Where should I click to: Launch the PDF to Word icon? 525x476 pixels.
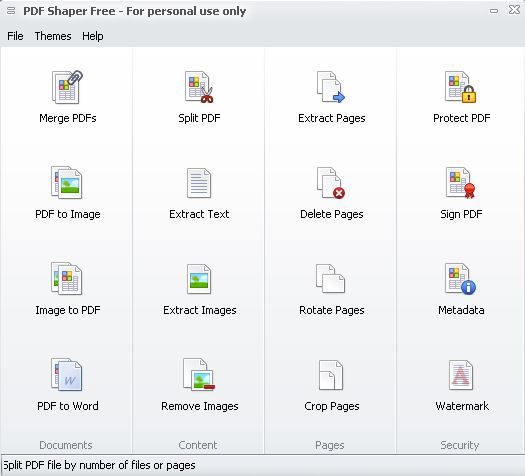click(67, 375)
